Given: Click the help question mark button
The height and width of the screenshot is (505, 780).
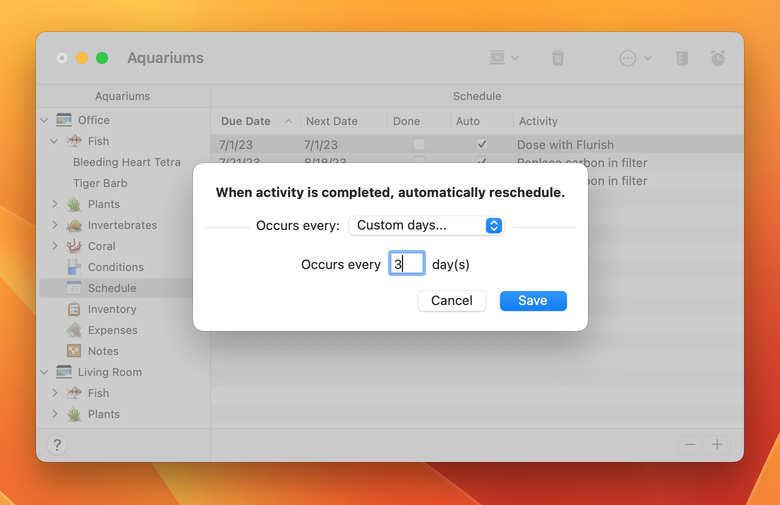Looking at the screenshot, I should click(x=57, y=446).
